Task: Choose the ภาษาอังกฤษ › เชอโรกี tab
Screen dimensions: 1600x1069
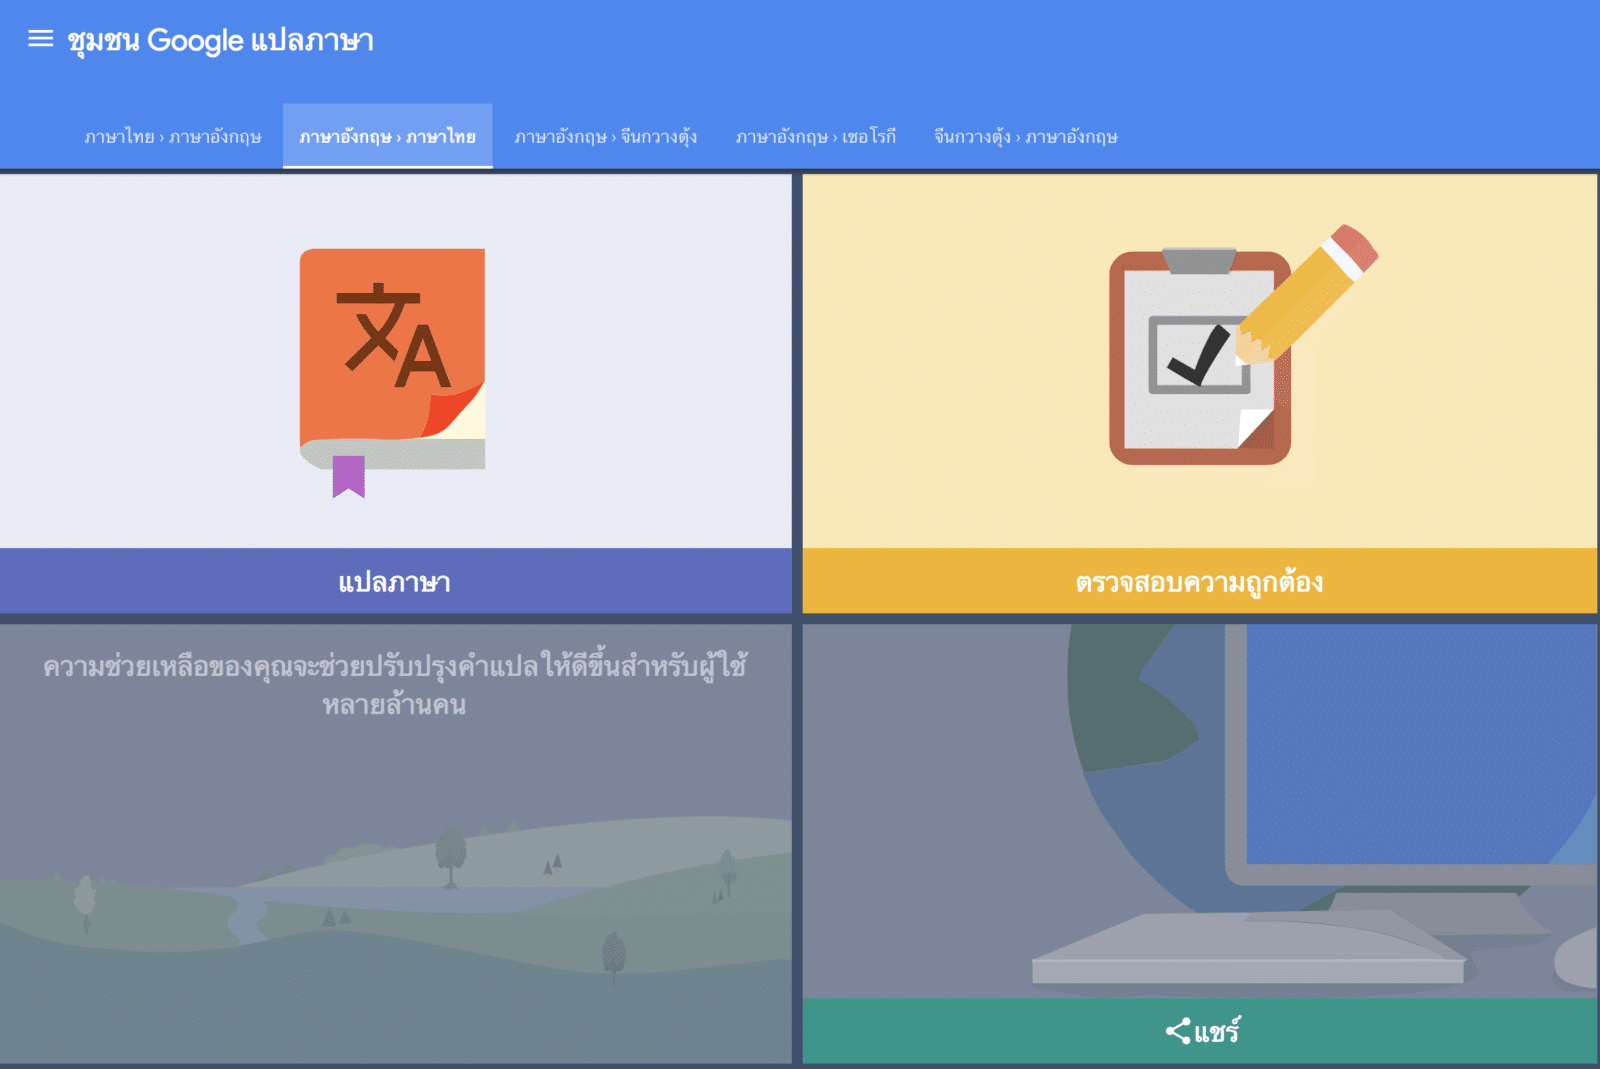Action: click(x=815, y=137)
